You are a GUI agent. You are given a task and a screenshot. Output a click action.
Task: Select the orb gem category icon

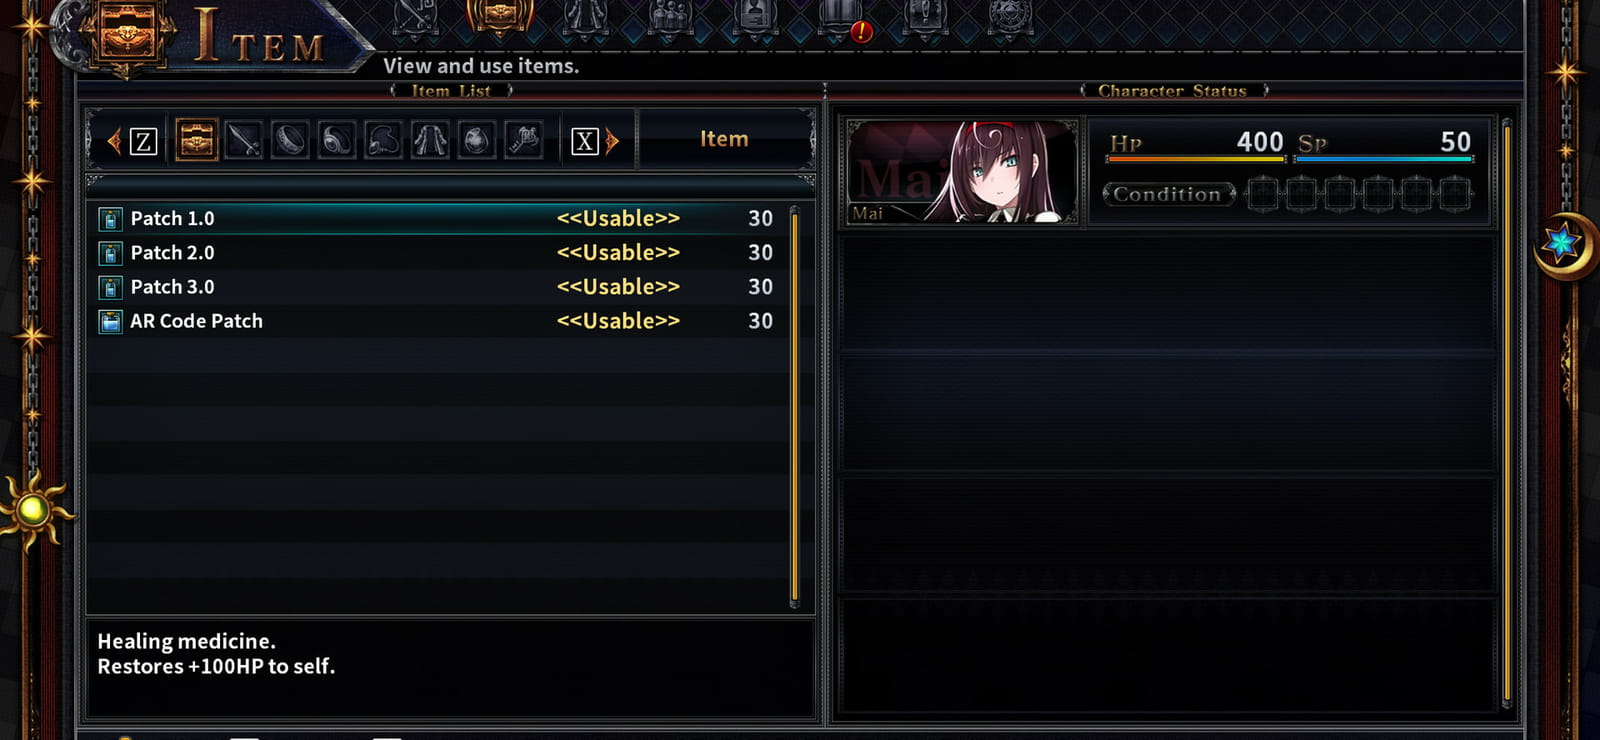pyautogui.click(x=477, y=140)
